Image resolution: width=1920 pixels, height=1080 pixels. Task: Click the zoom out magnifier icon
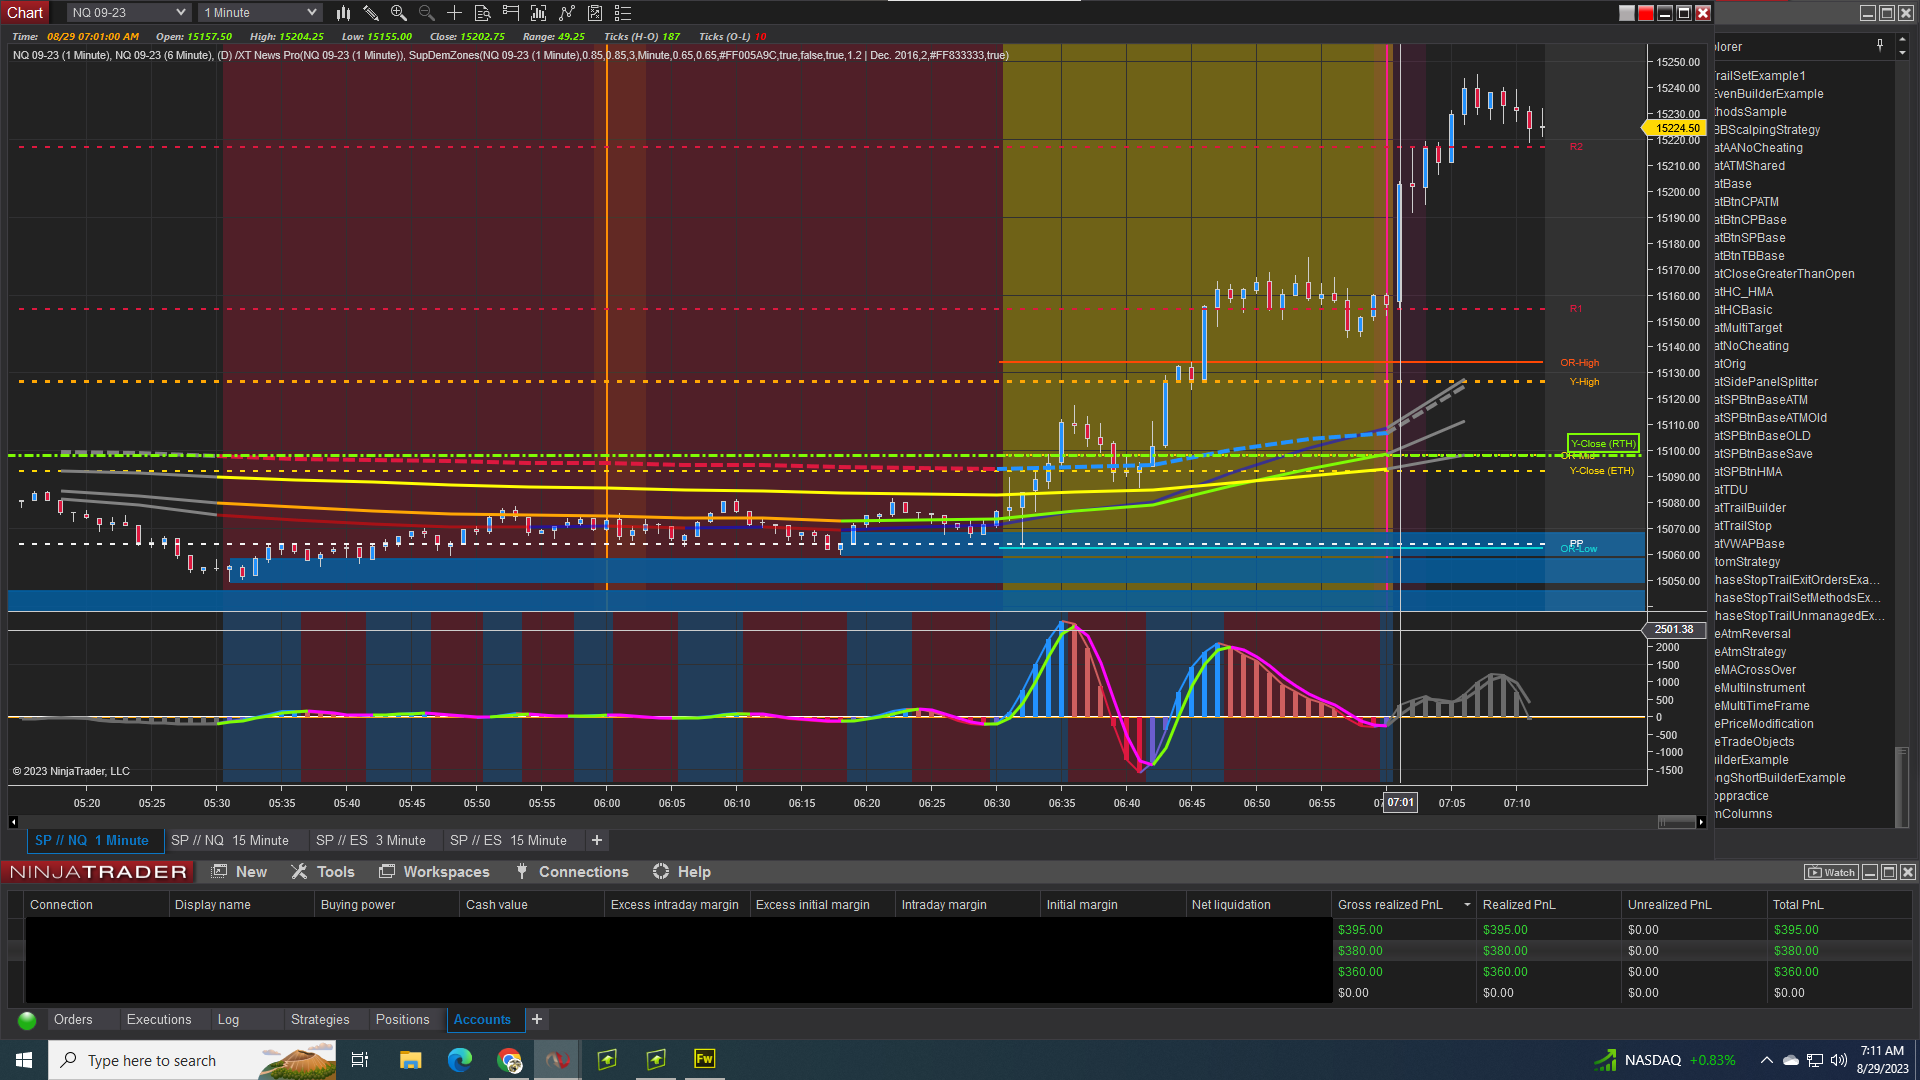click(427, 13)
